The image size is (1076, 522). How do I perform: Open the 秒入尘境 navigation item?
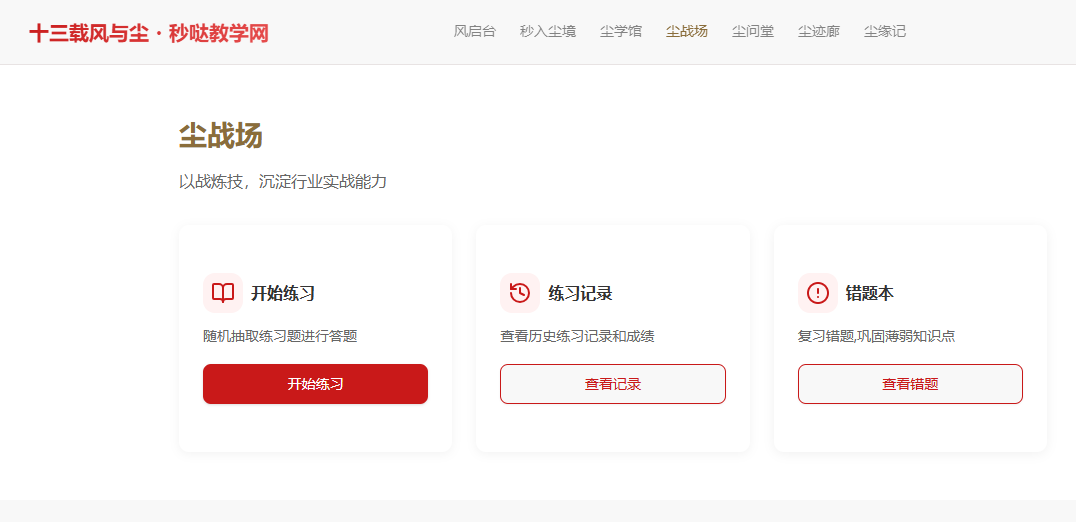(x=548, y=31)
